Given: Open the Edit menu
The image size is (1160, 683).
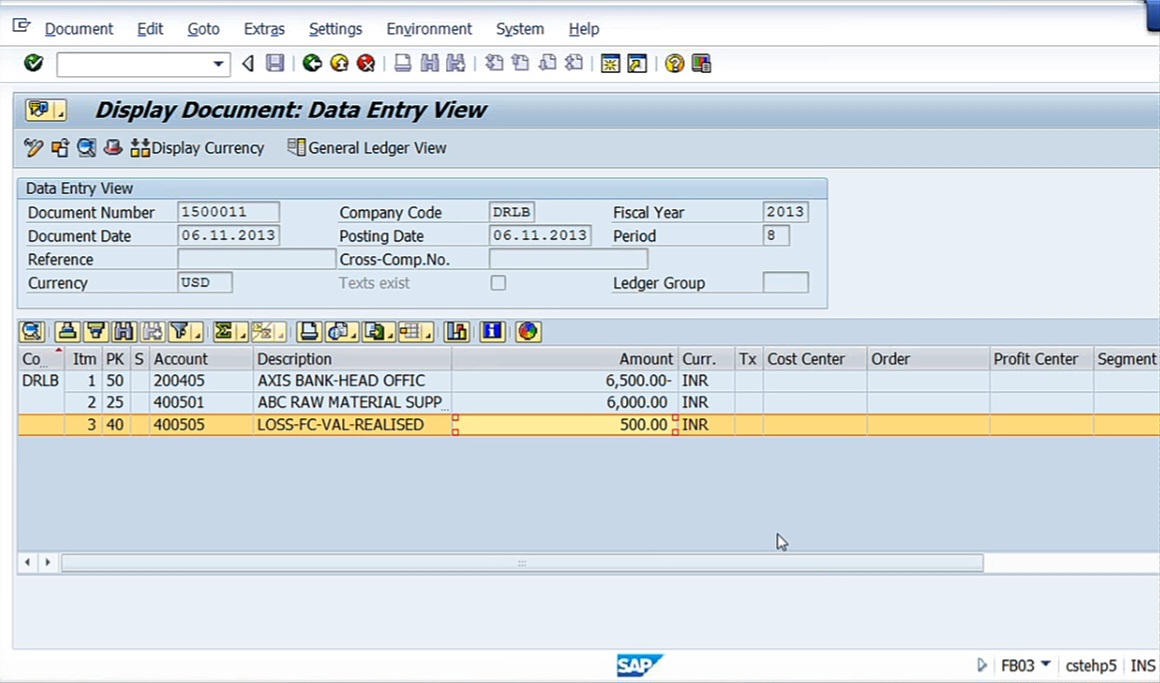Looking at the screenshot, I should coord(149,29).
